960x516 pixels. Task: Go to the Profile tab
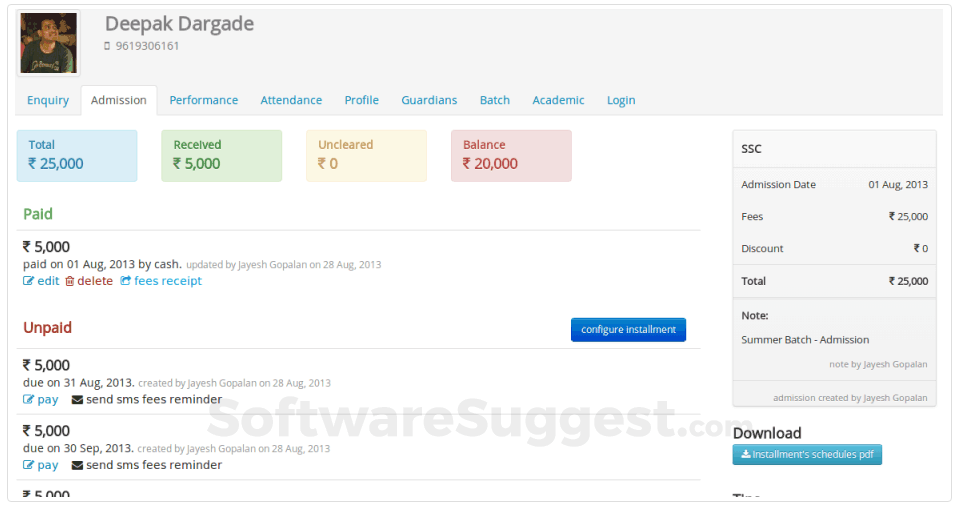pyautogui.click(x=362, y=100)
